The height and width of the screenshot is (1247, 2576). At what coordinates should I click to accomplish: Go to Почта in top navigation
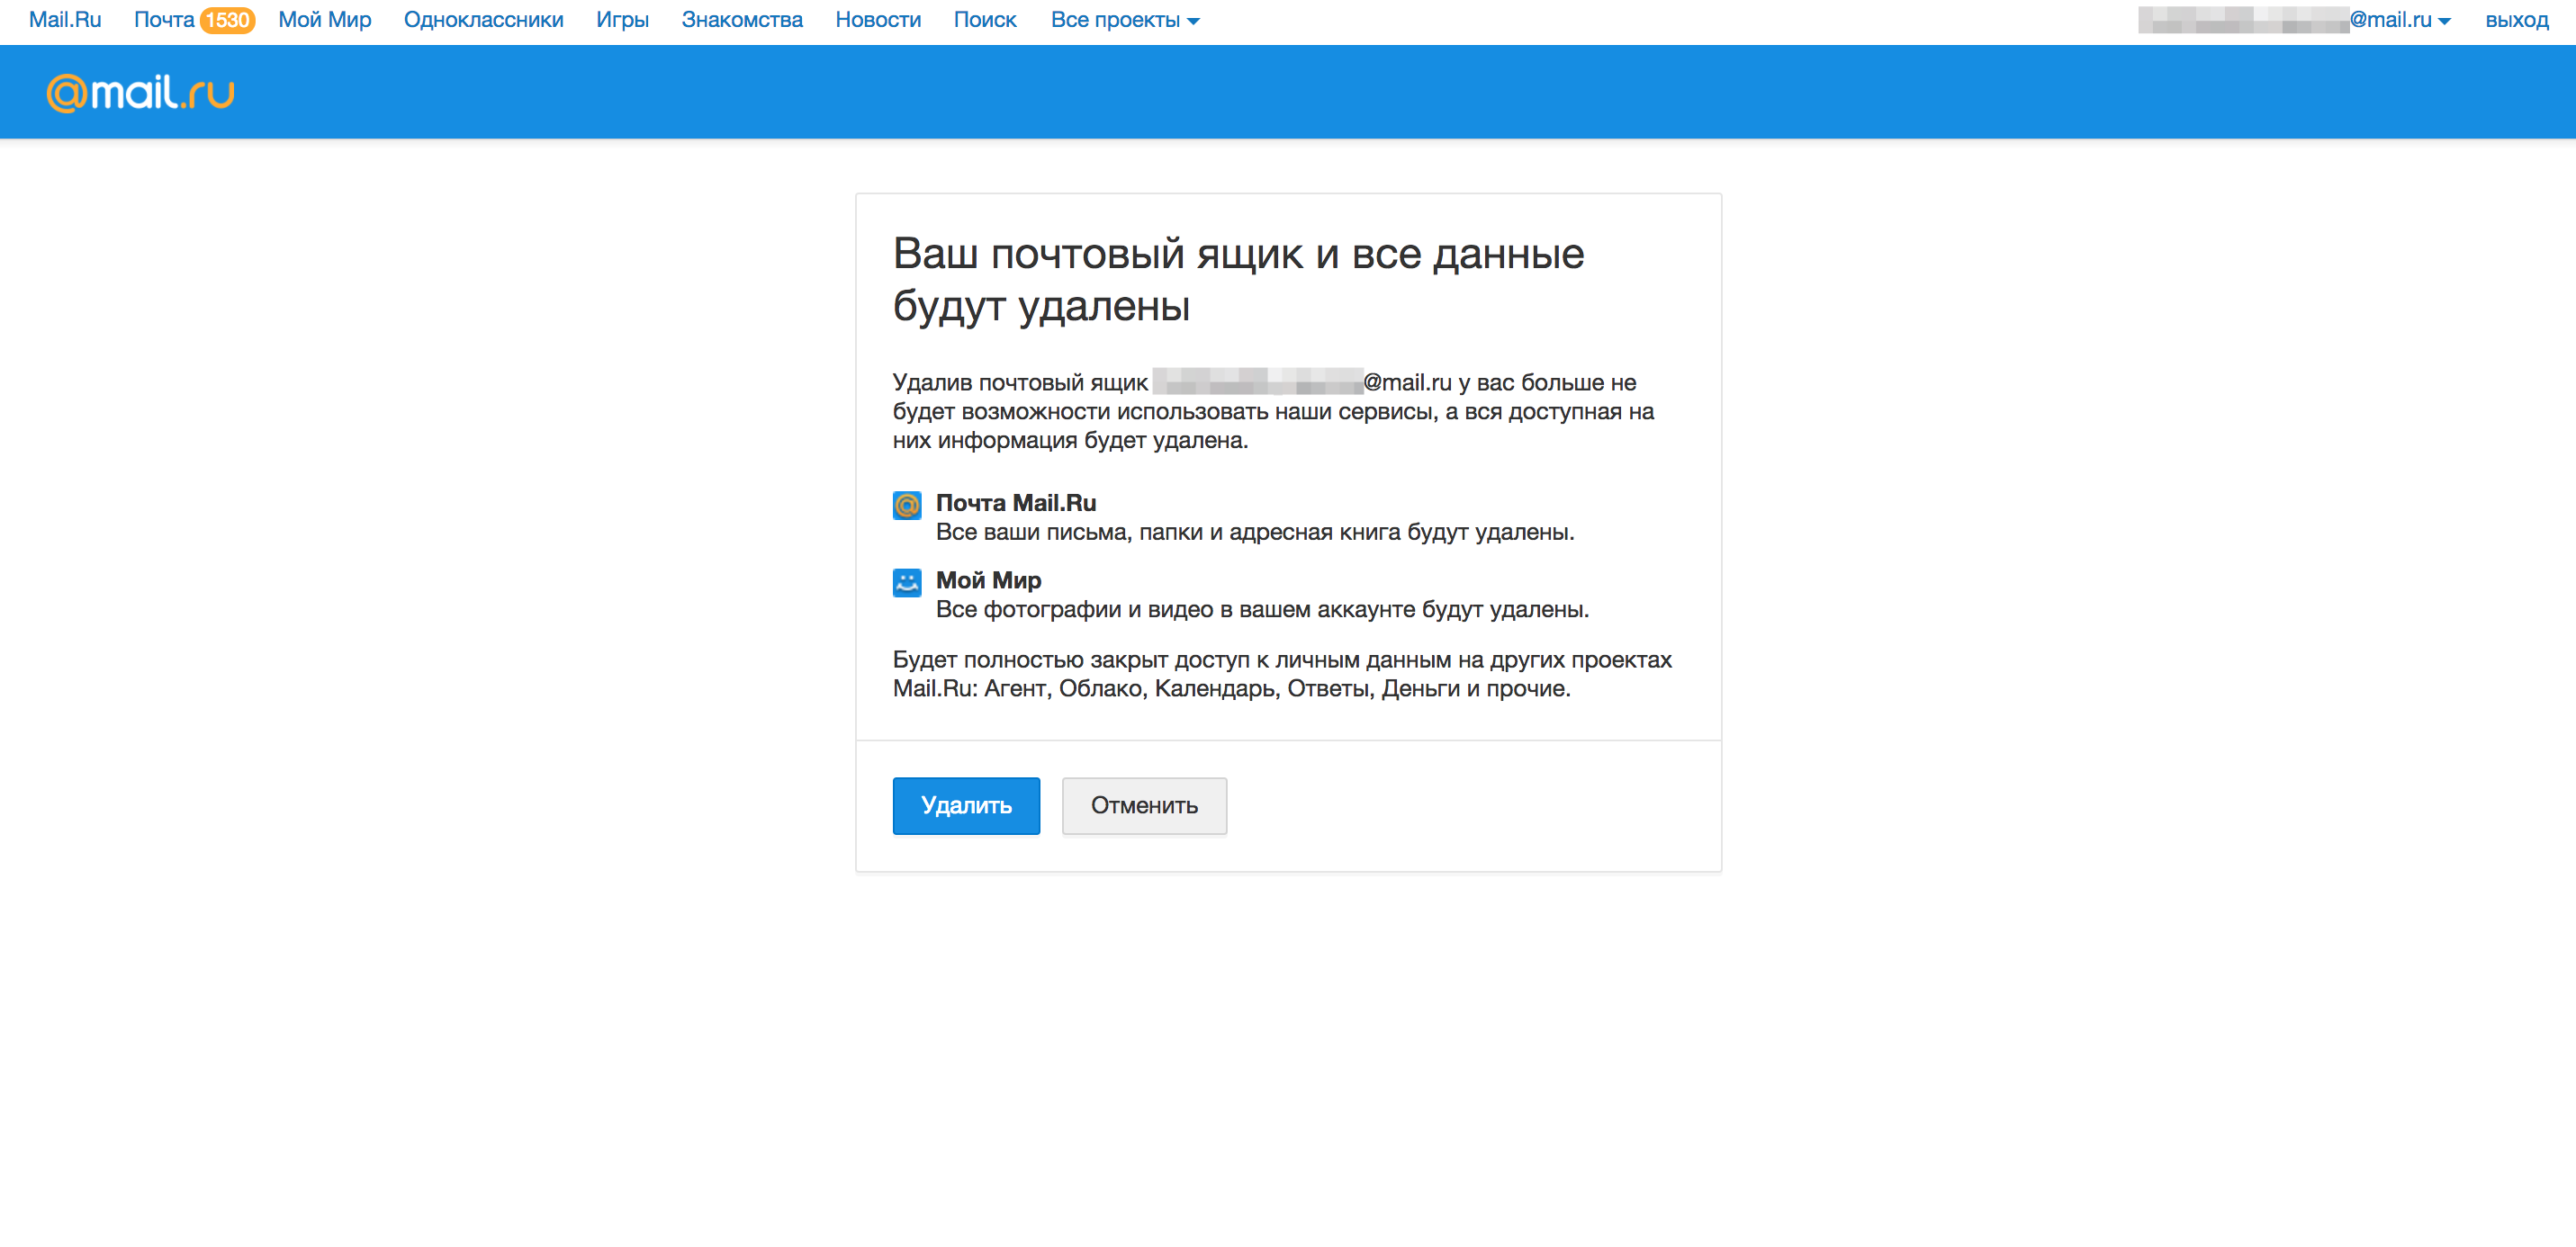click(164, 20)
